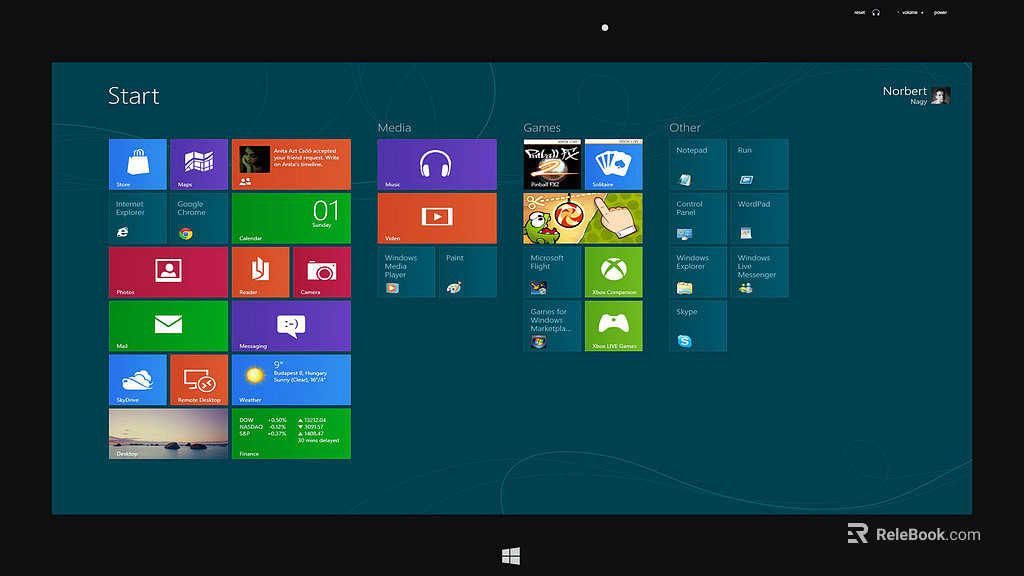Open Internet Explorer tile
The image size is (1024, 576).
(x=138, y=218)
